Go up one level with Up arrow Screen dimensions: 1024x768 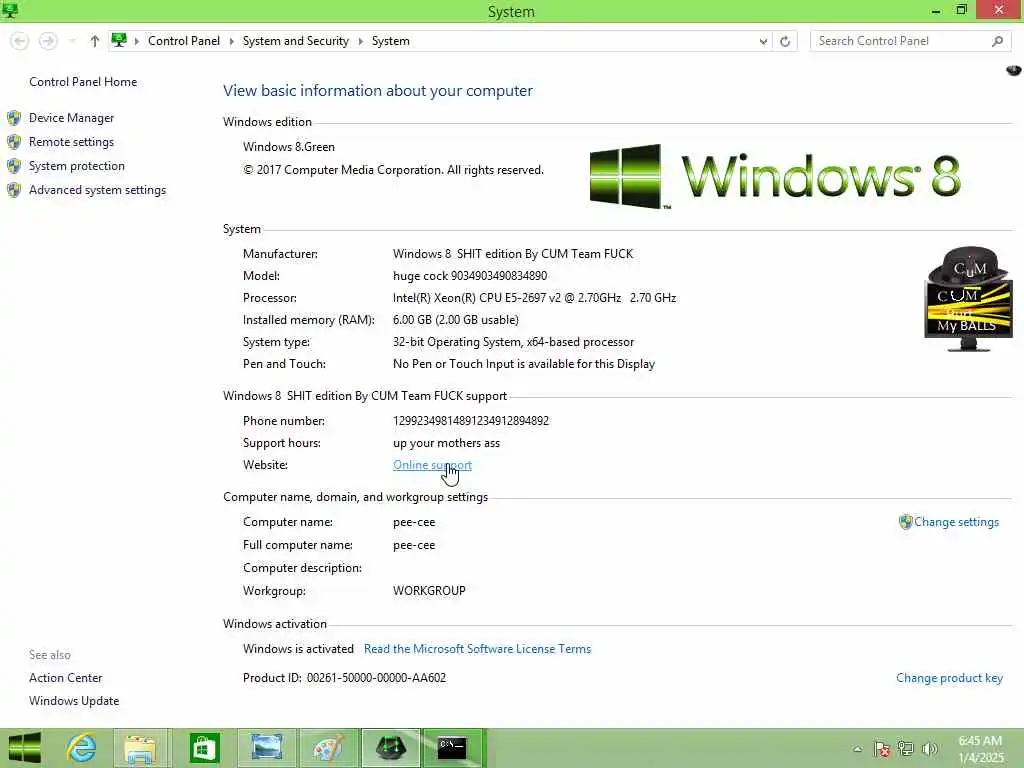point(95,41)
